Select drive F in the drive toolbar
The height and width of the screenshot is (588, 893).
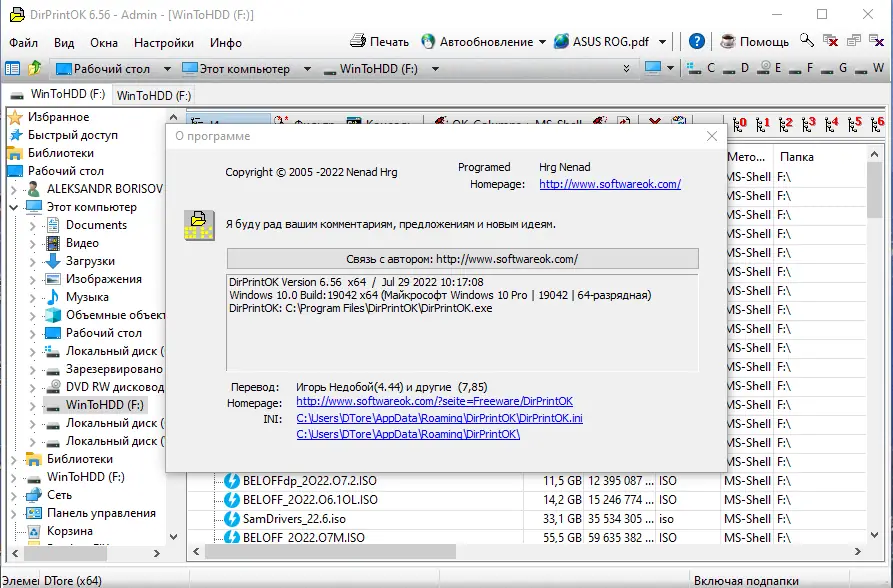802,68
